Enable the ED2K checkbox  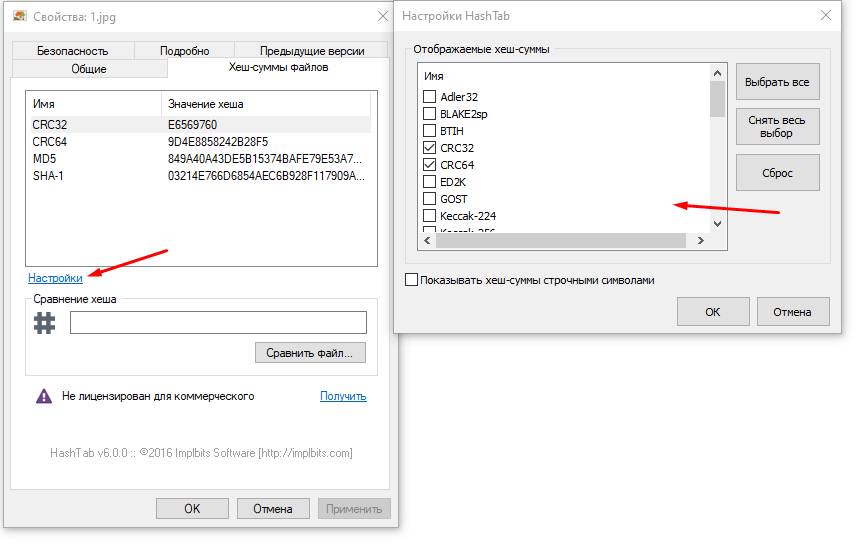coord(429,182)
